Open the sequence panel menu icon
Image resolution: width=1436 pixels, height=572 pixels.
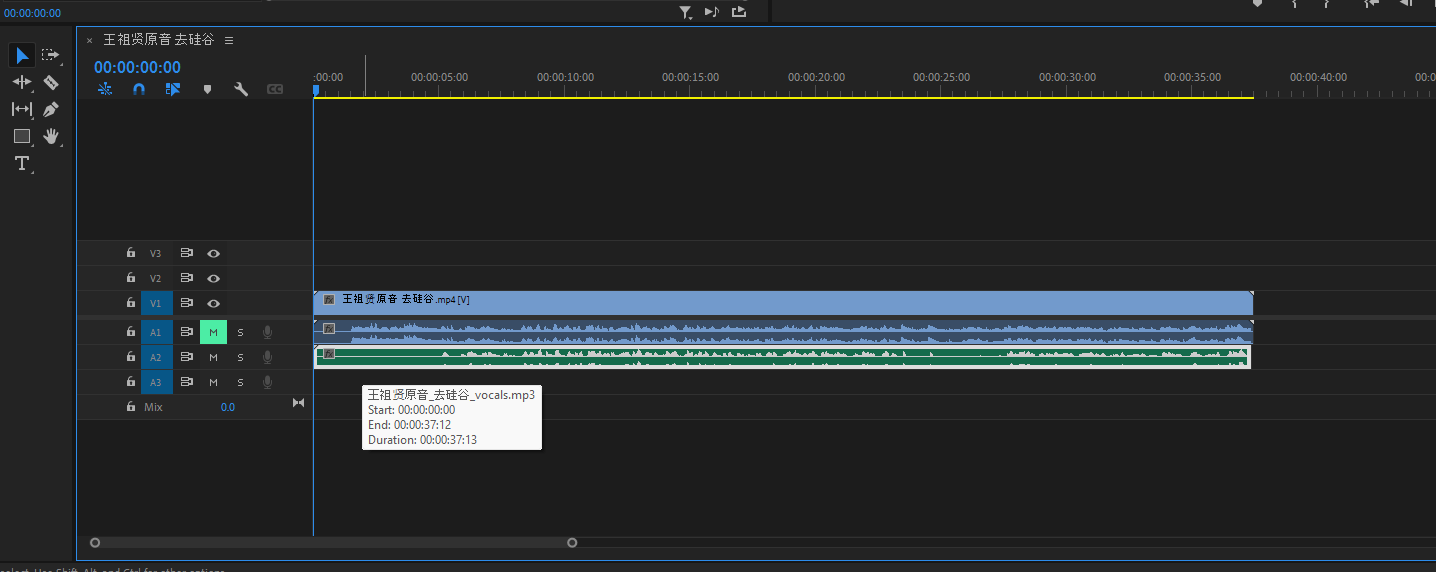click(x=229, y=40)
